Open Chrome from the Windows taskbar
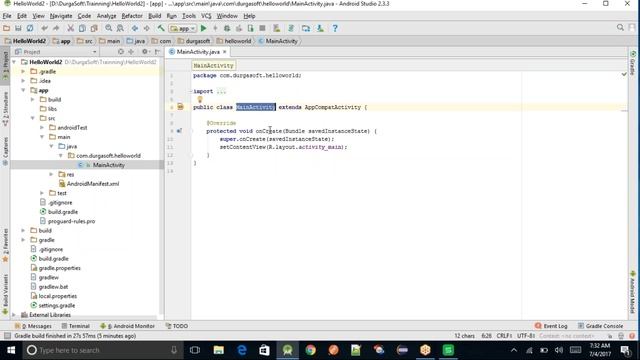 tap(311, 350)
